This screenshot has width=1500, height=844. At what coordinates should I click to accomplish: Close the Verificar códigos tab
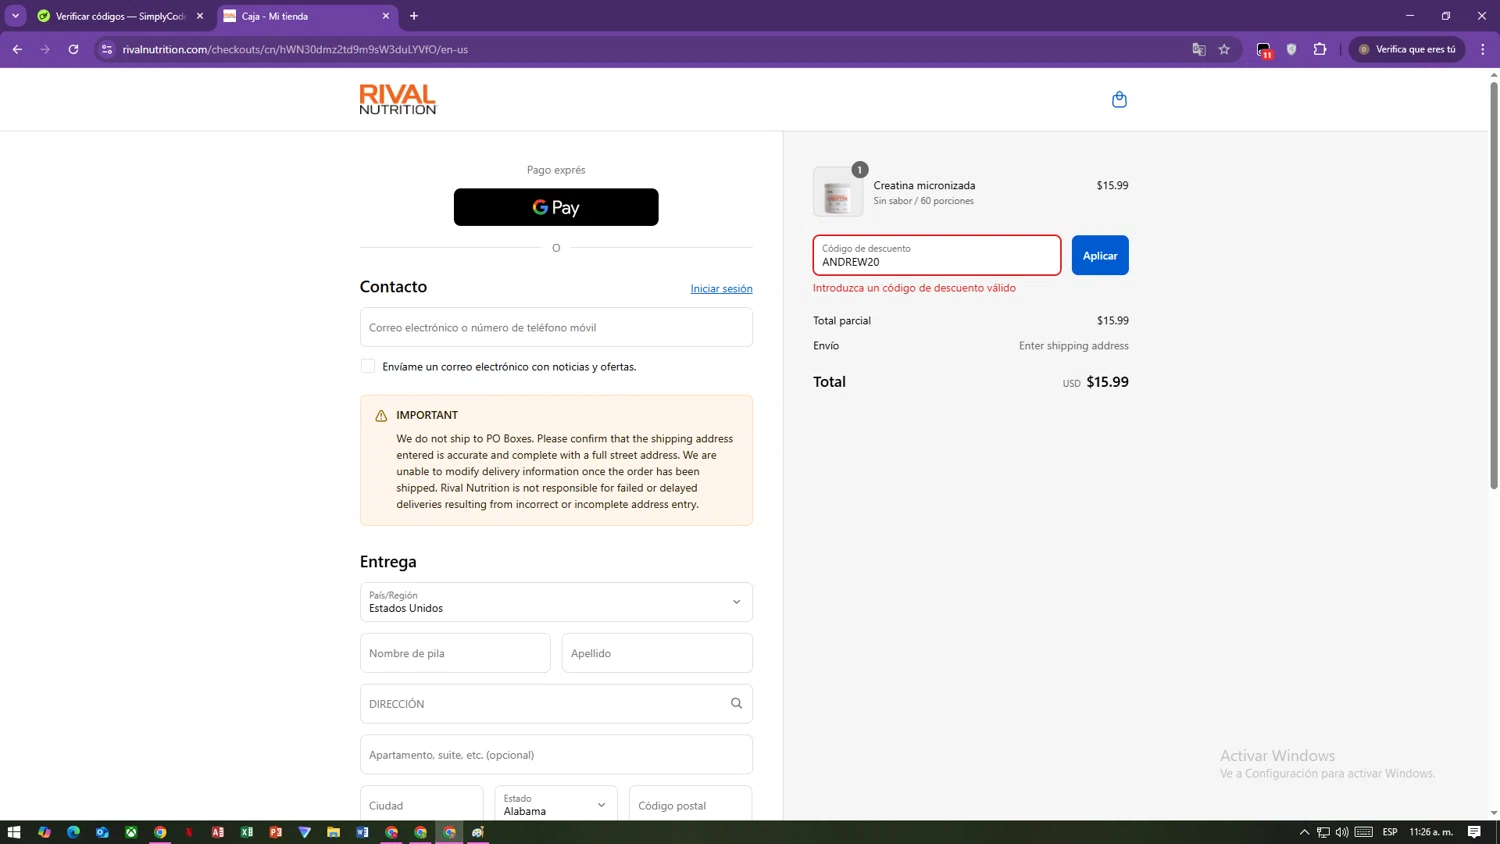[200, 16]
